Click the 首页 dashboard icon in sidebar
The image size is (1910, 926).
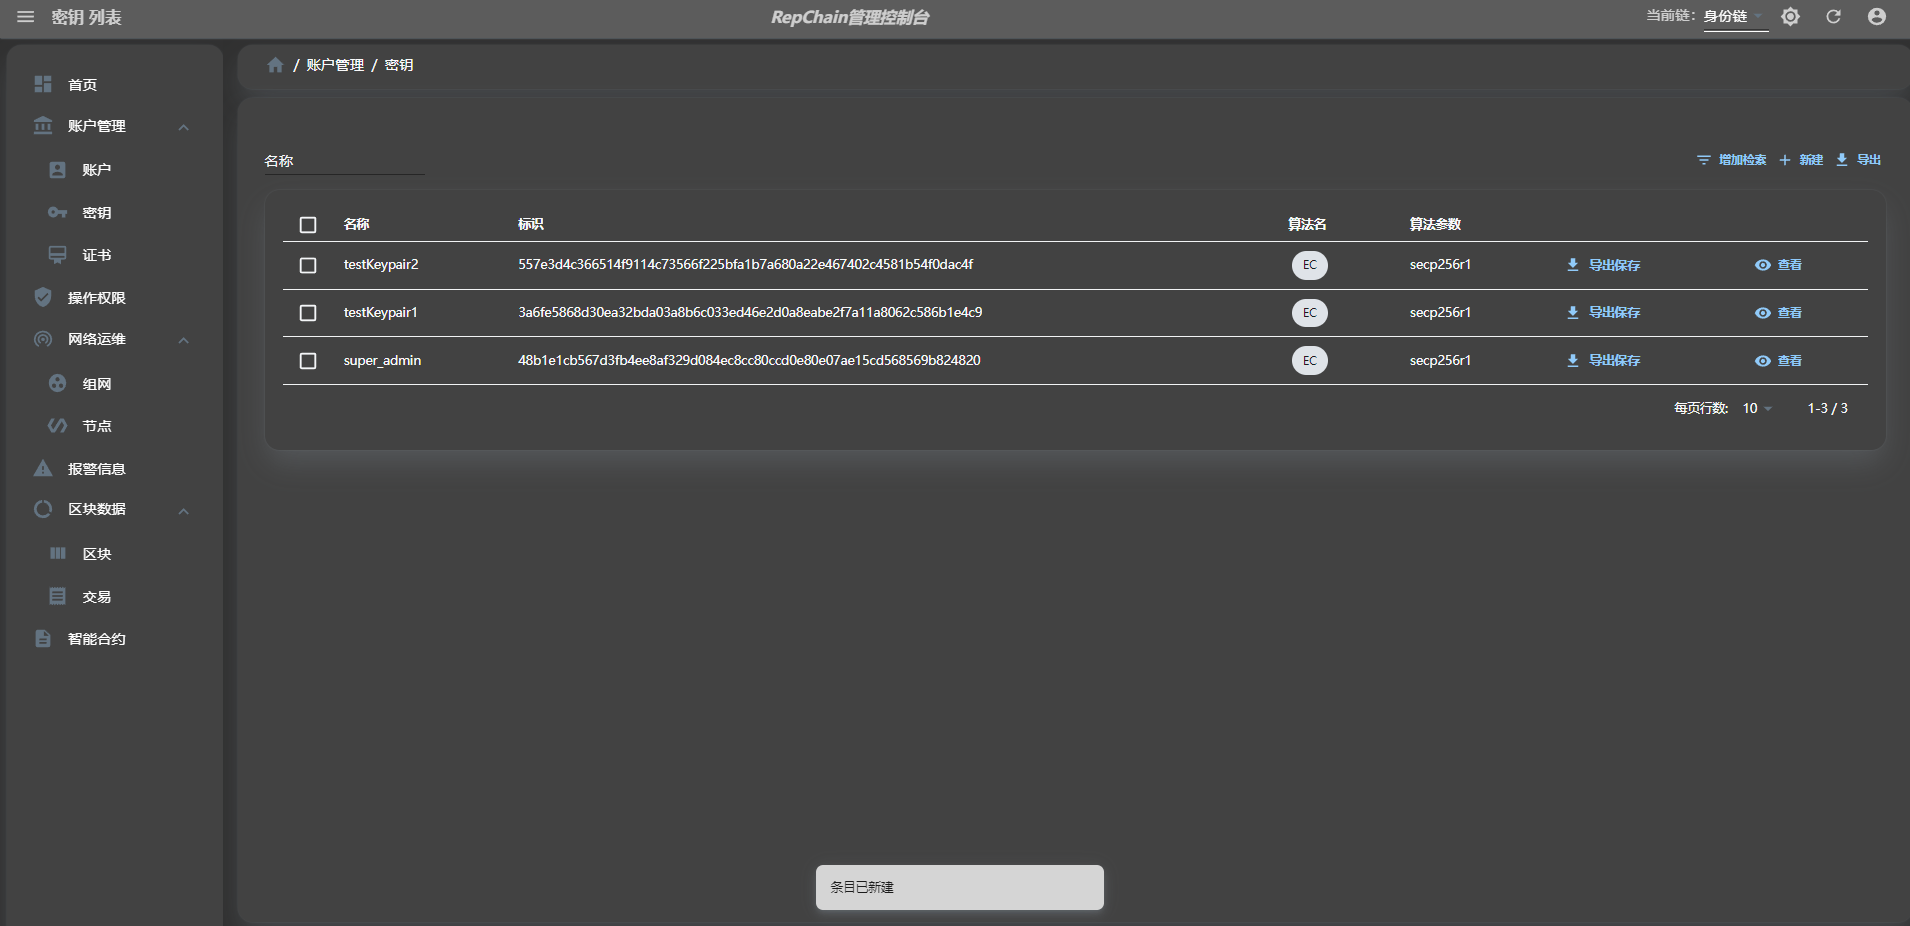coord(43,84)
